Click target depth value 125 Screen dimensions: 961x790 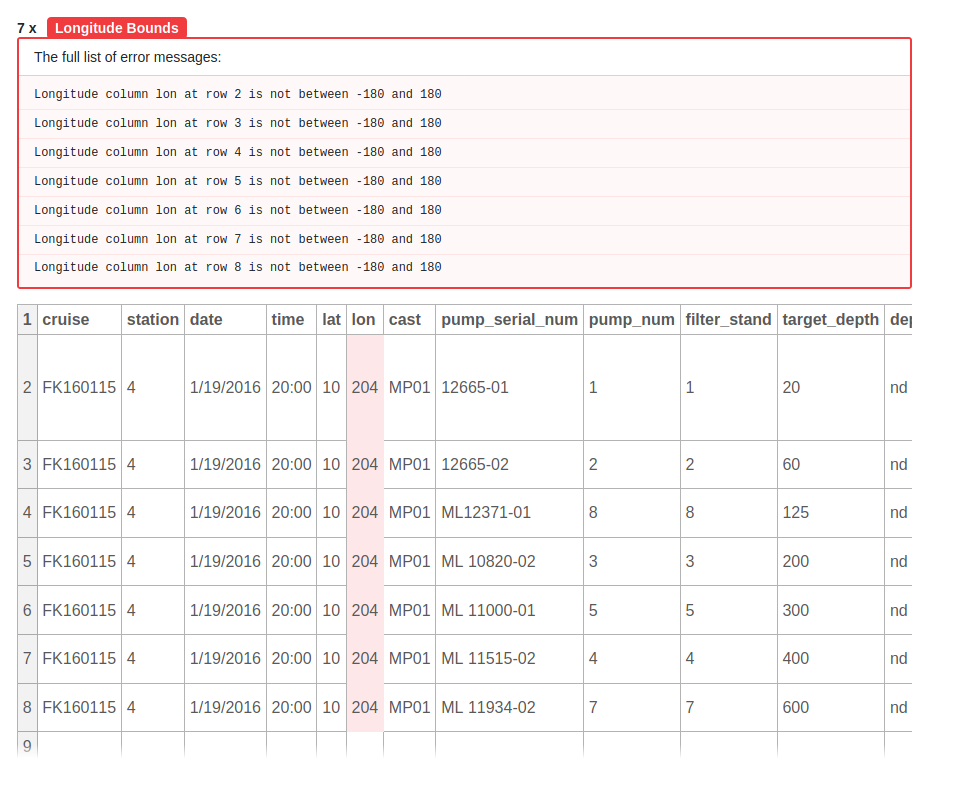830,512
